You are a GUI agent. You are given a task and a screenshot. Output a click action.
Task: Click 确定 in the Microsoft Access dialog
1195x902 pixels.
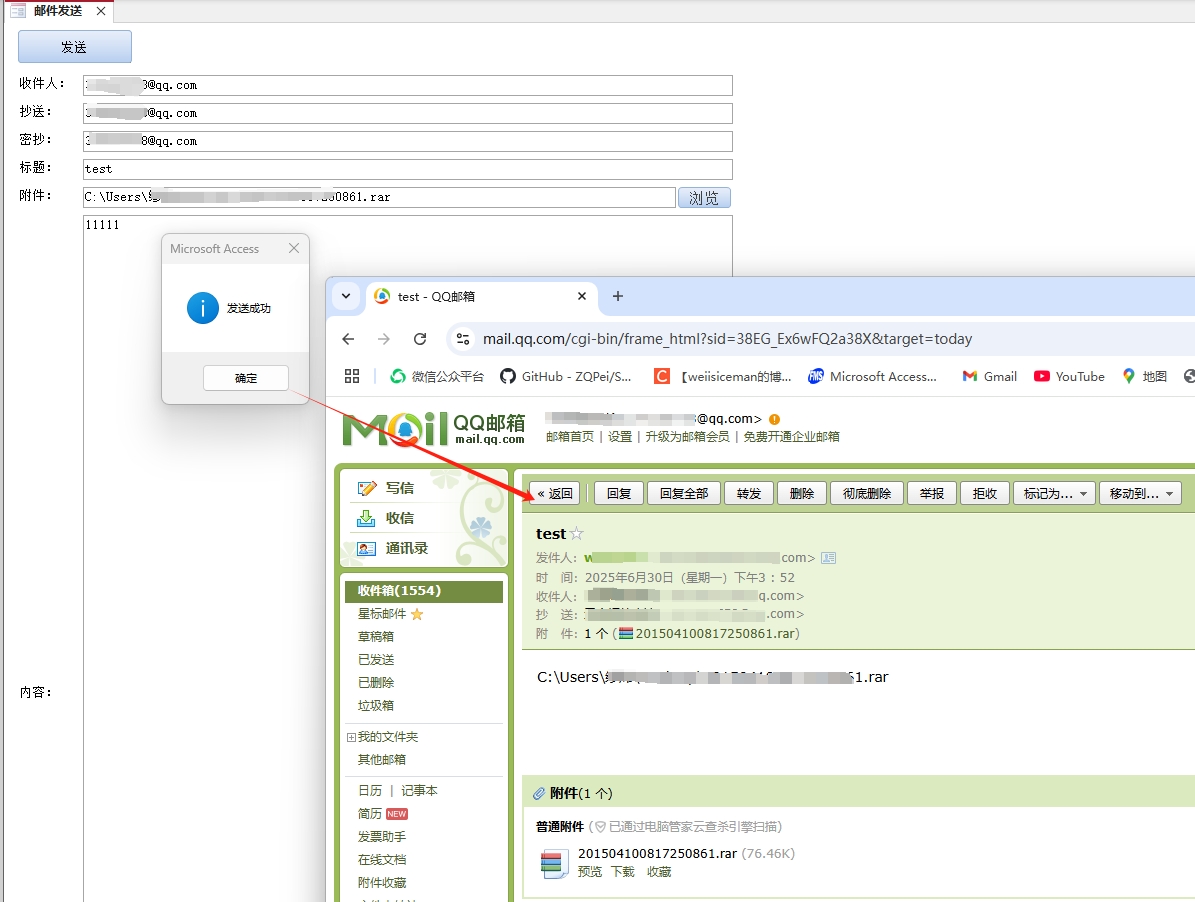coord(245,378)
